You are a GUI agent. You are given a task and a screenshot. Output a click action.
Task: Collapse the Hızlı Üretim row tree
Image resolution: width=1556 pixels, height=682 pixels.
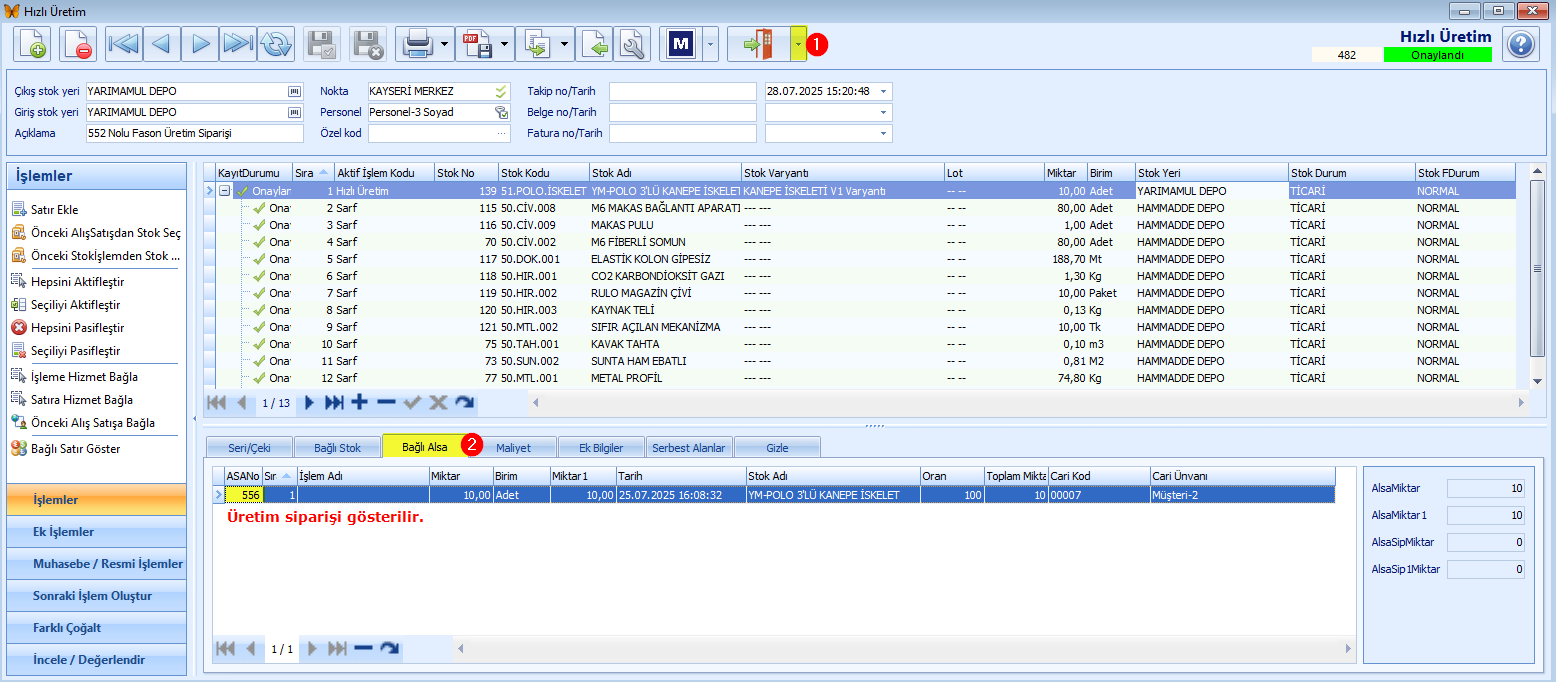tap(225, 190)
